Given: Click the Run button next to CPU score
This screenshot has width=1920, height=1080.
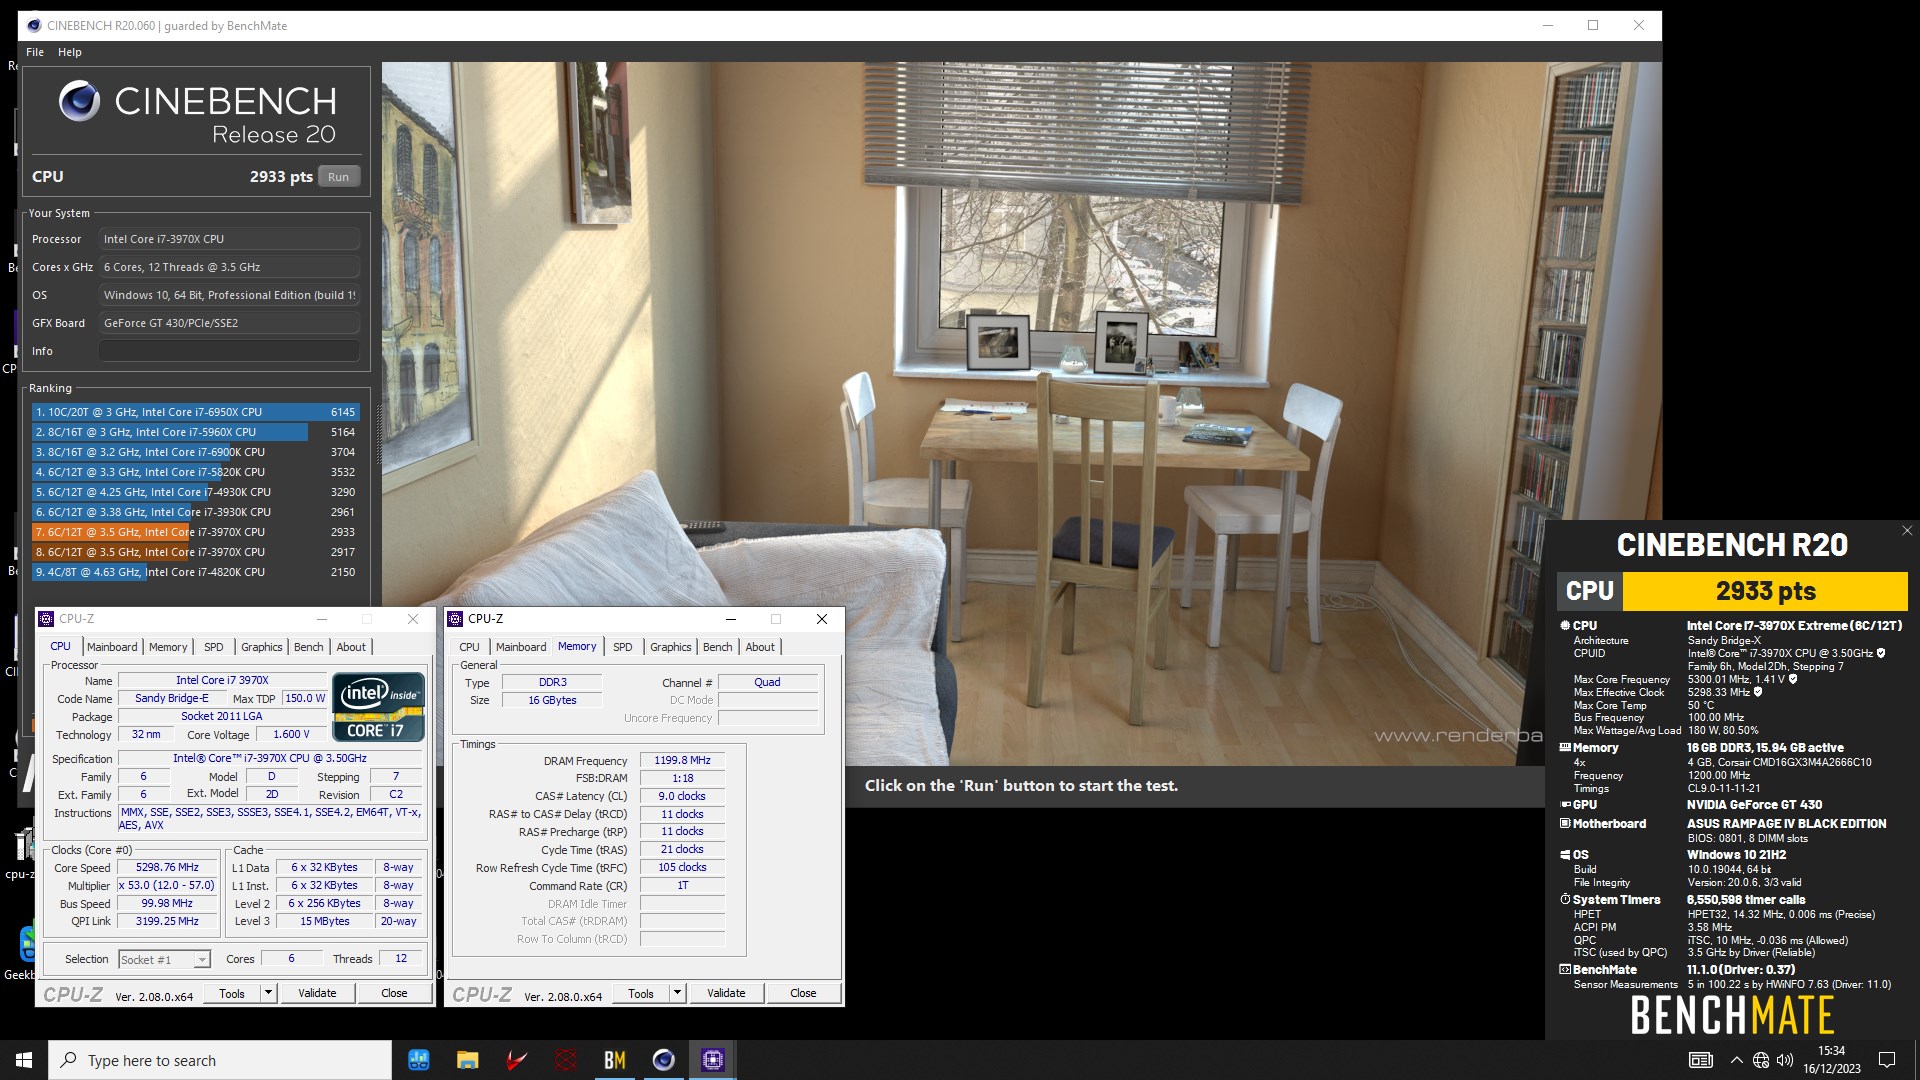Looking at the screenshot, I should [338, 177].
